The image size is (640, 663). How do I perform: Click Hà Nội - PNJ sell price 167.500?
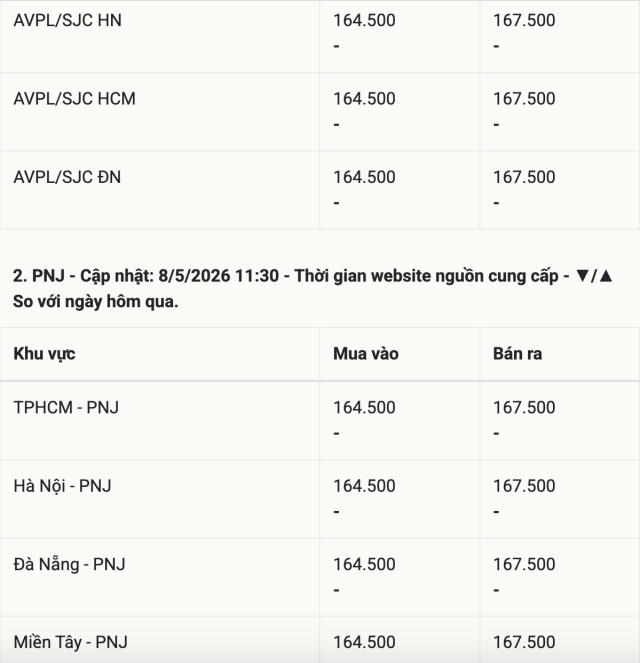[524, 486]
